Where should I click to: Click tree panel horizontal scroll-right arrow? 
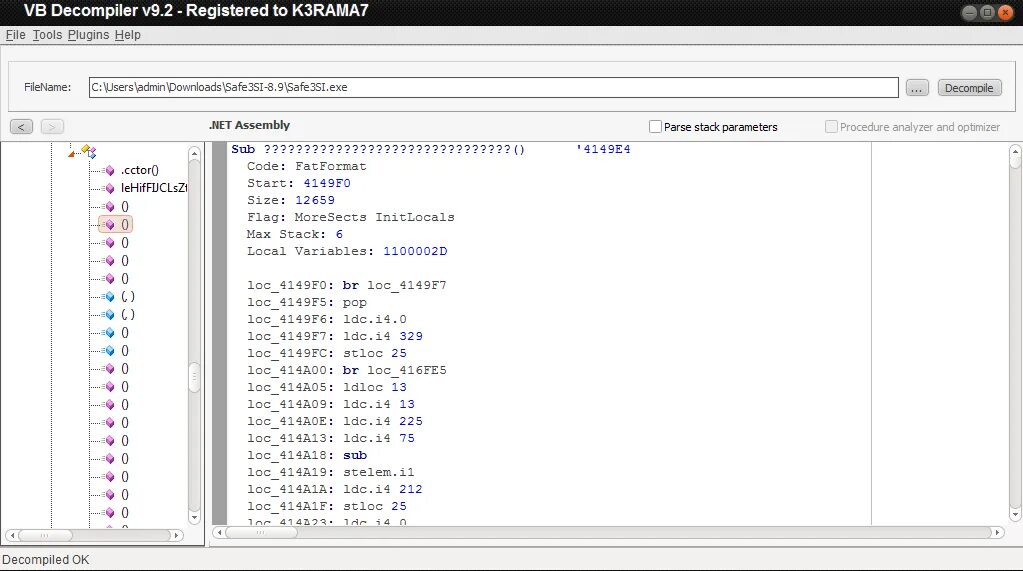[176, 535]
